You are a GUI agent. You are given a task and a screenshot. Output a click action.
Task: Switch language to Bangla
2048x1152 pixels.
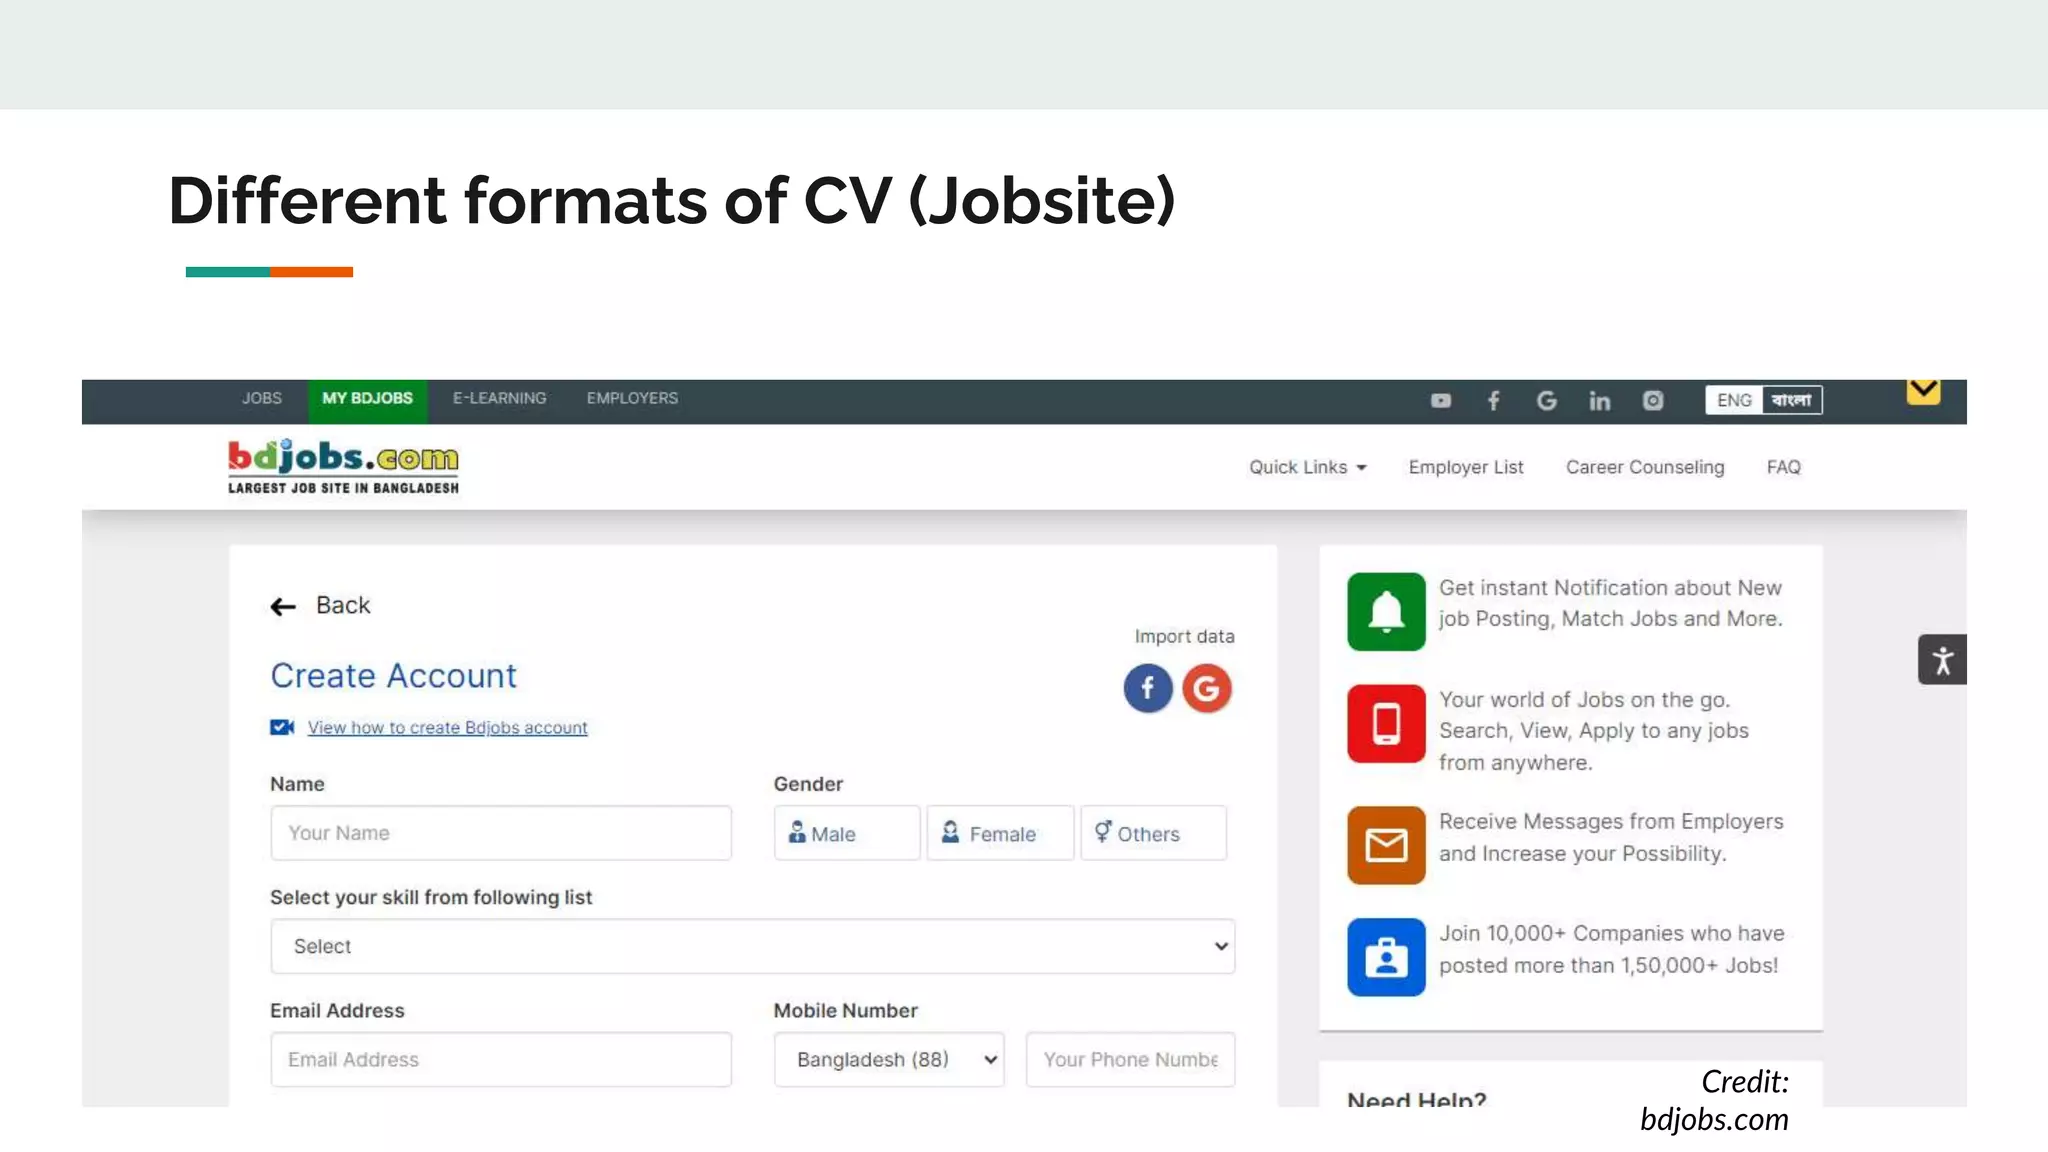pos(1791,400)
